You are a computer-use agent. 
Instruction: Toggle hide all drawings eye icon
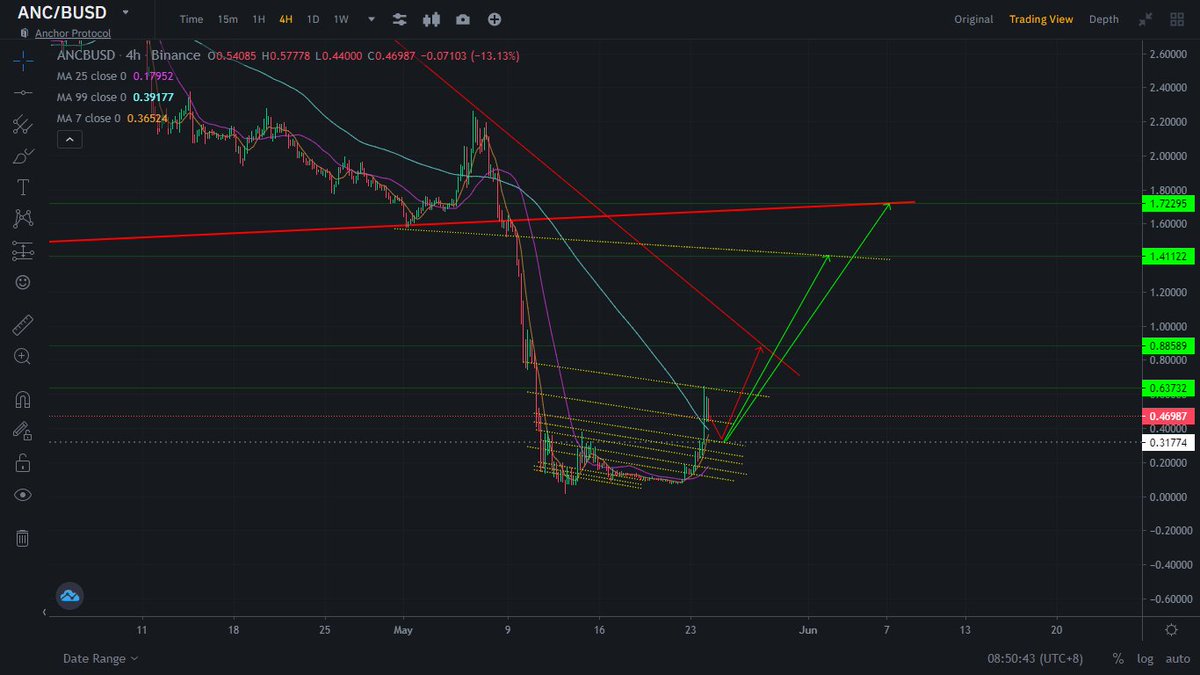(x=22, y=495)
